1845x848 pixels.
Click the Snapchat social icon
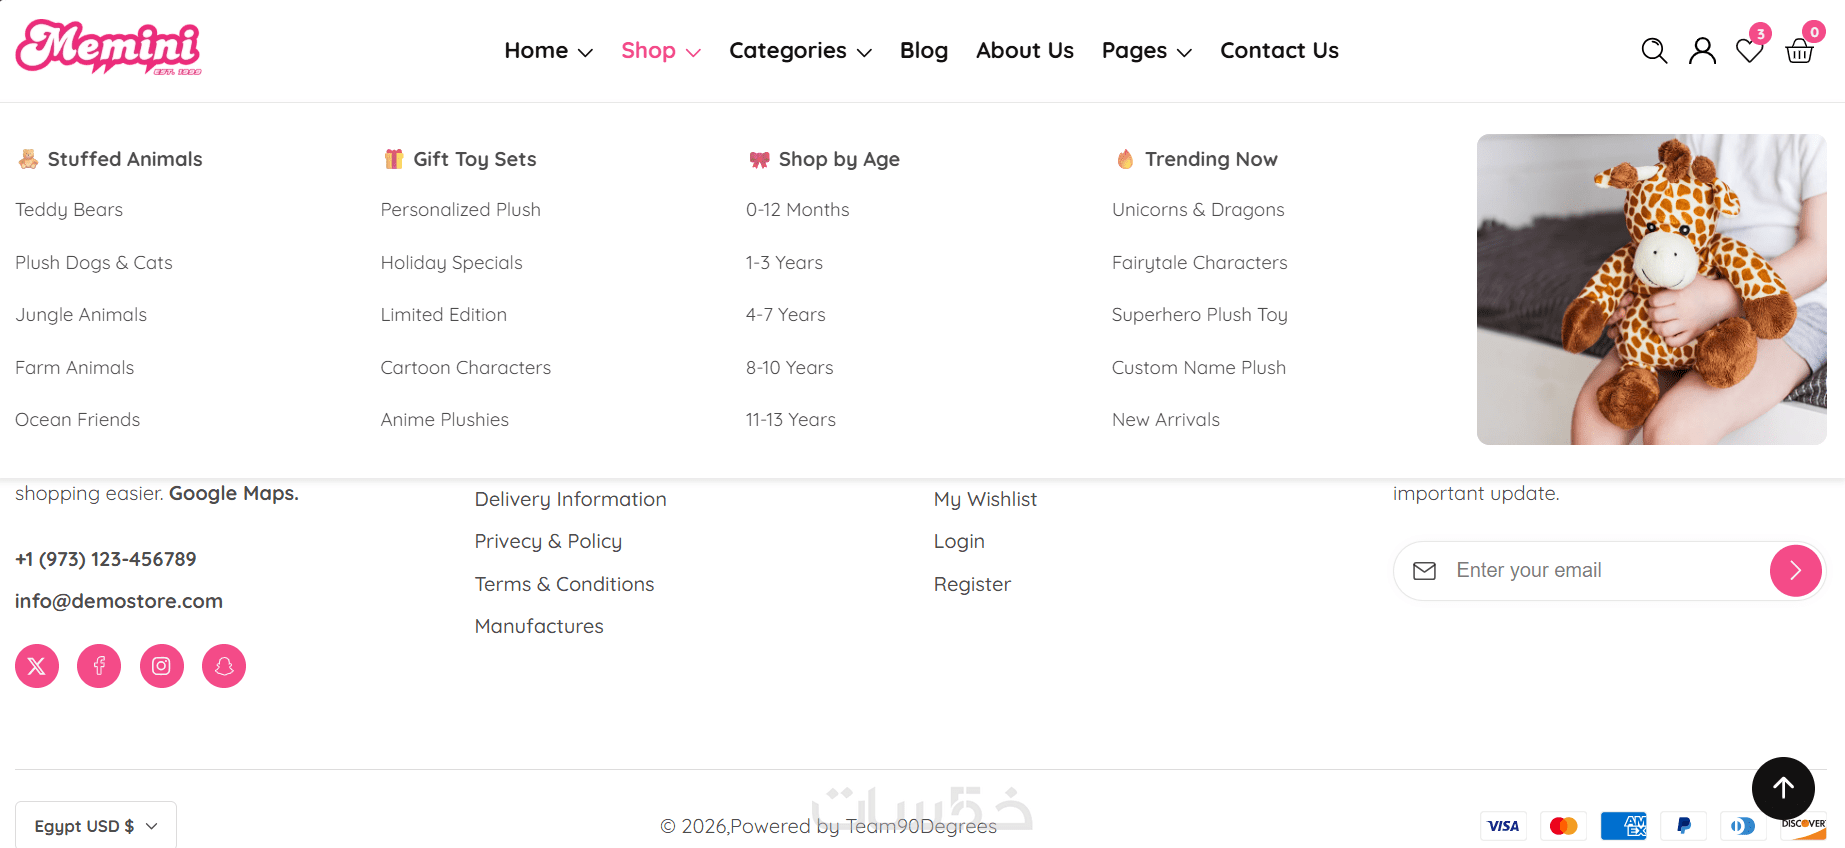coord(224,666)
